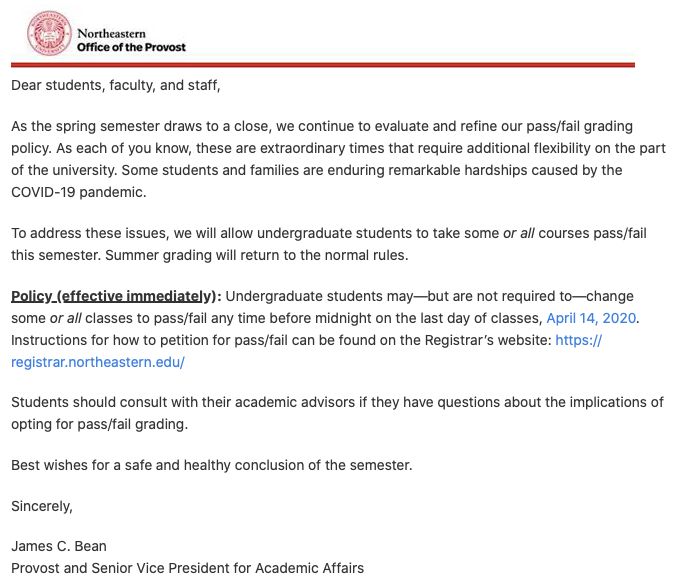Click the "Sincerely," closing line

(42, 506)
